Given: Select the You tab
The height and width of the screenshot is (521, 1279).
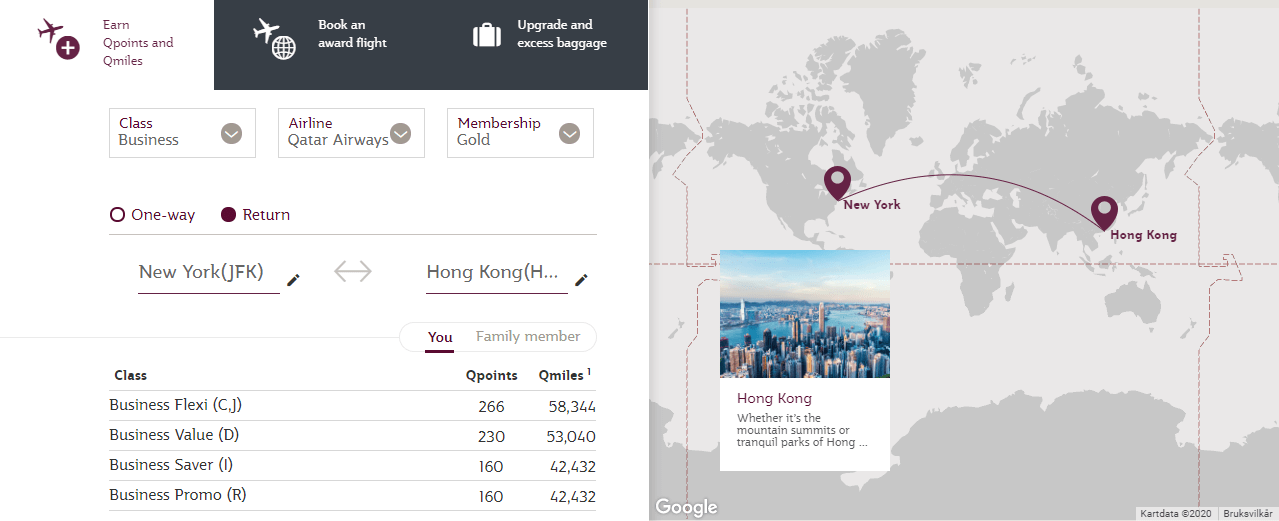Looking at the screenshot, I should (440, 337).
